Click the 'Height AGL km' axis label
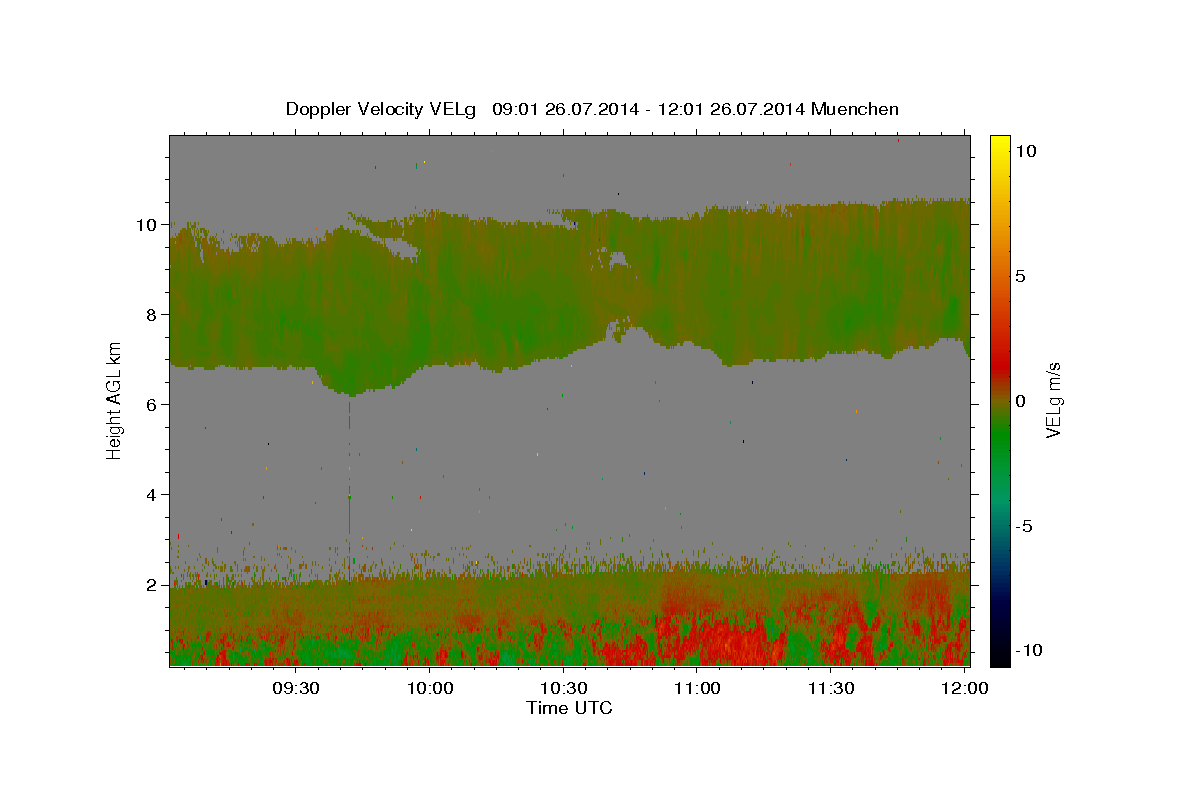Viewport: 1200px width, 800px height. pos(115,400)
